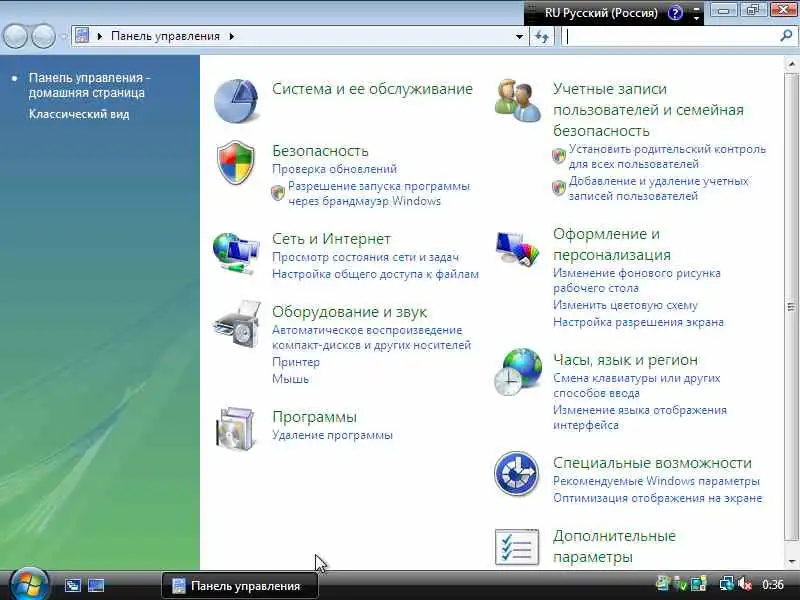This screenshot has width=800, height=600.
Task: Click the Clock, Language and Region globe icon
Action: click(x=517, y=371)
